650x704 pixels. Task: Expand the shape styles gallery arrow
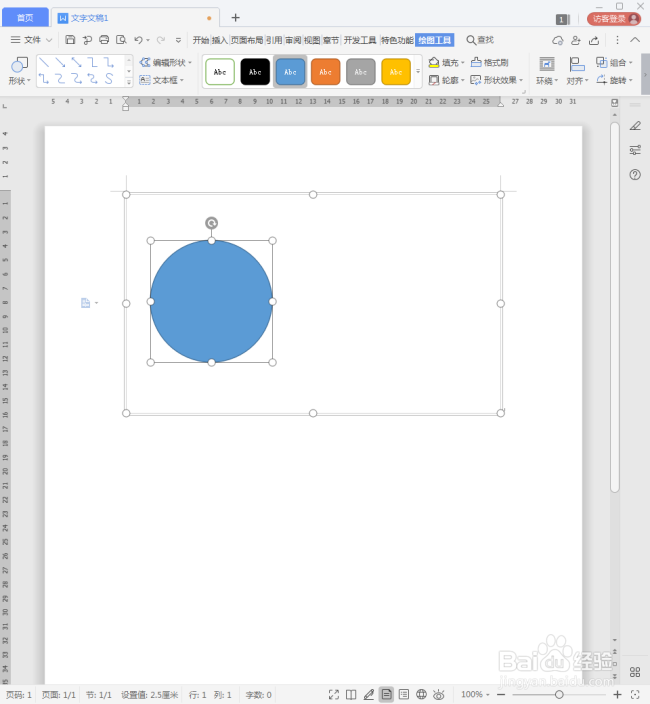pyautogui.click(x=418, y=71)
